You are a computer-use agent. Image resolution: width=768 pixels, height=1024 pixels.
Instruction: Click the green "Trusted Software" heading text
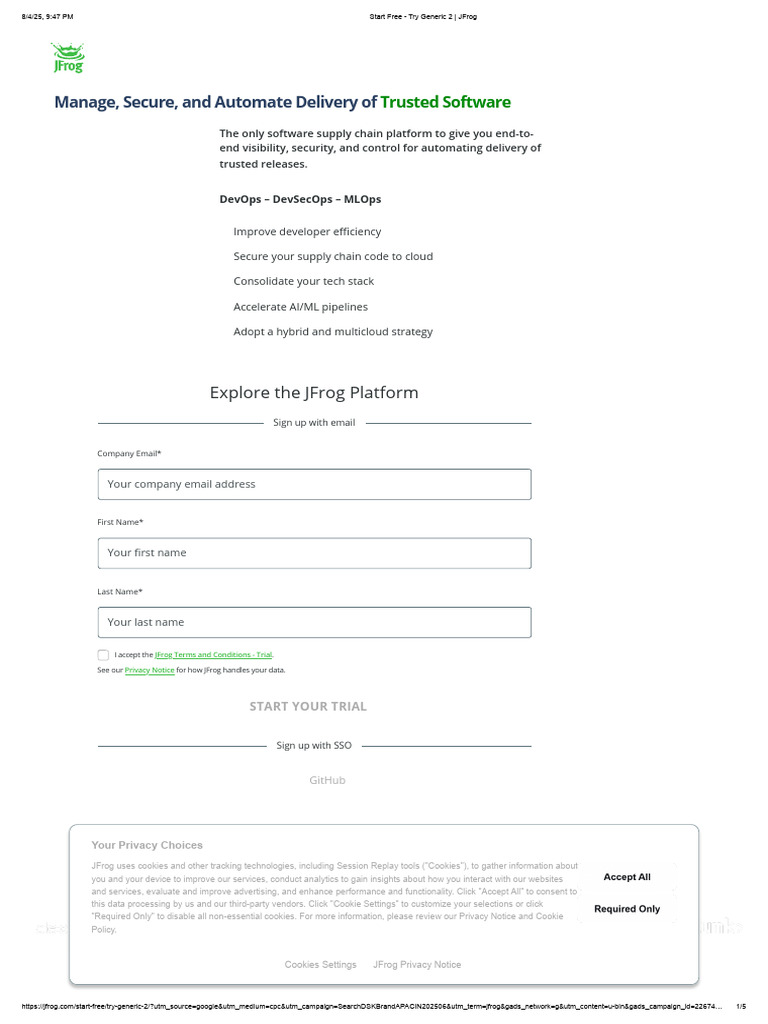[445, 102]
